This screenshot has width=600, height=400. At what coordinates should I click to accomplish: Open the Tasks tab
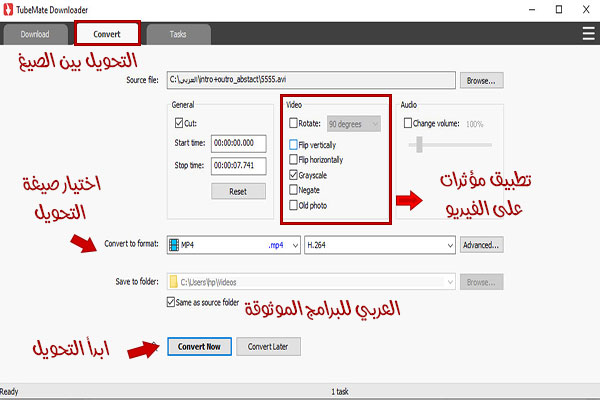point(178,34)
